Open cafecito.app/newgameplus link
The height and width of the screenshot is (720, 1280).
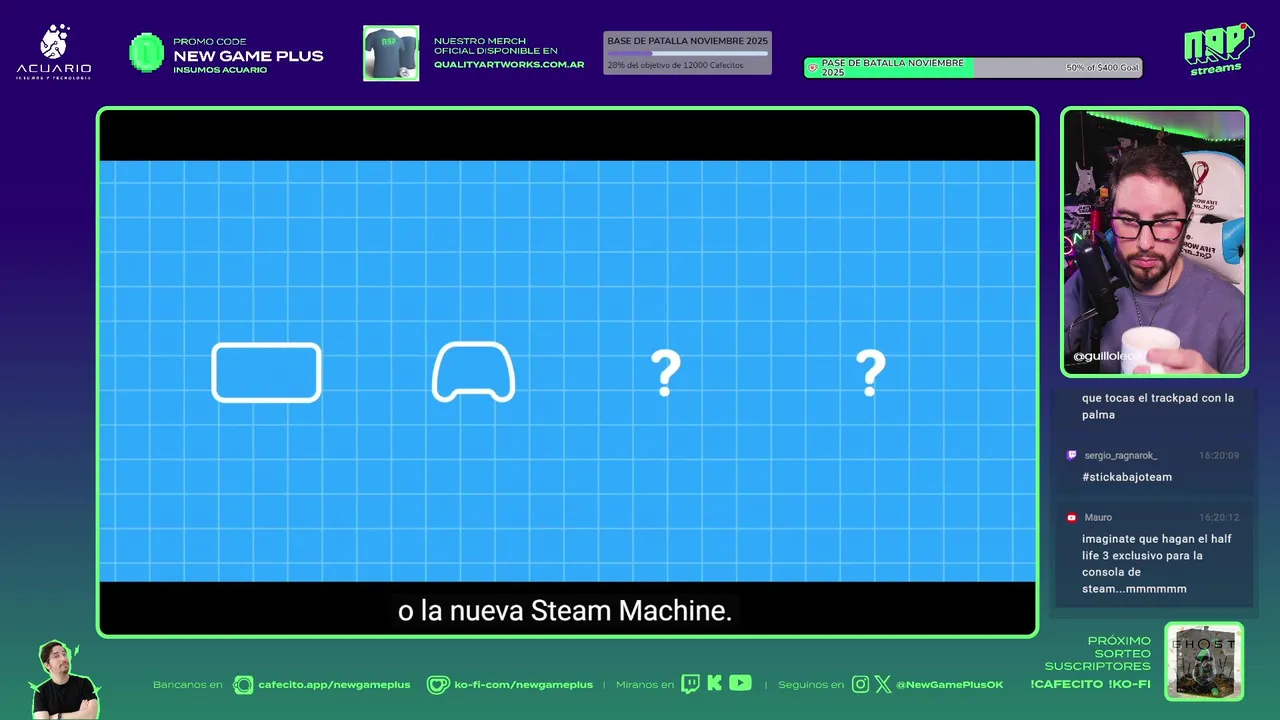(x=334, y=685)
